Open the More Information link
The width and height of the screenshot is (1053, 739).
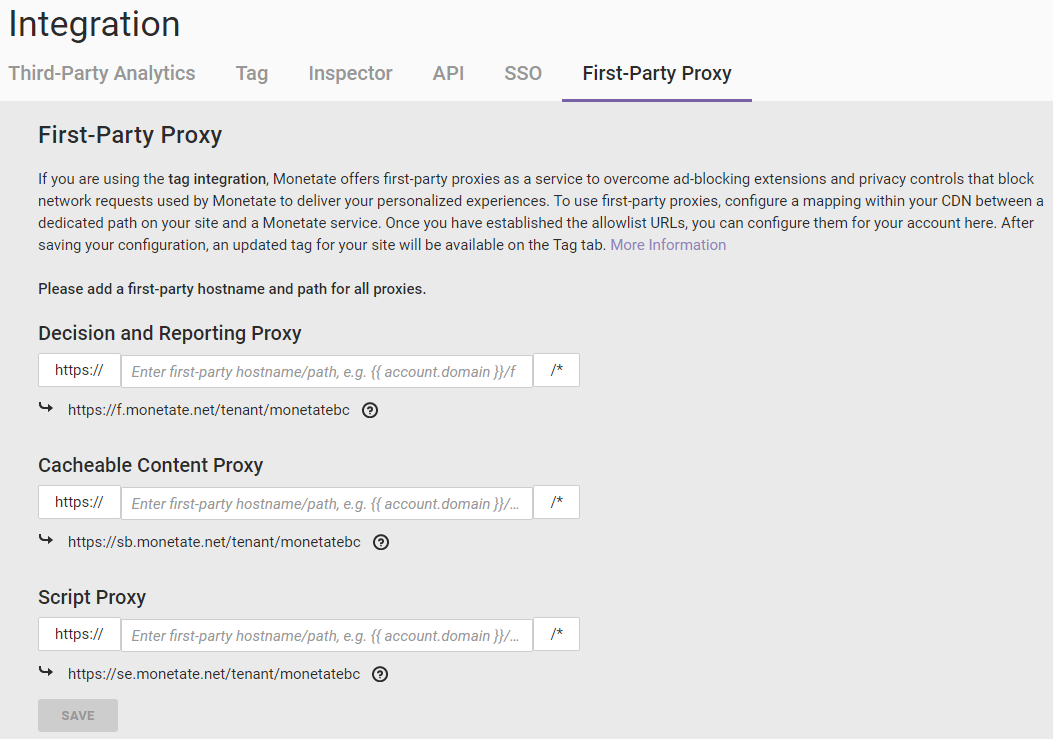[668, 245]
